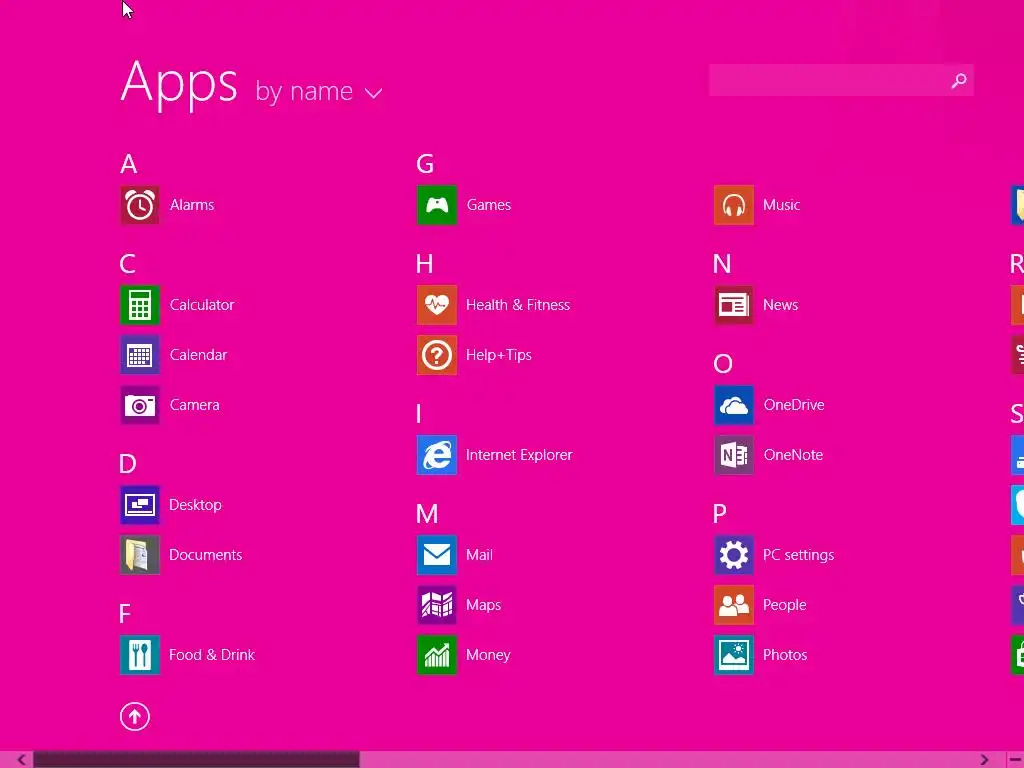This screenshot has height=768, width=1024.
Task: Click the Help+Tips text label
Action: pos(499,355)
